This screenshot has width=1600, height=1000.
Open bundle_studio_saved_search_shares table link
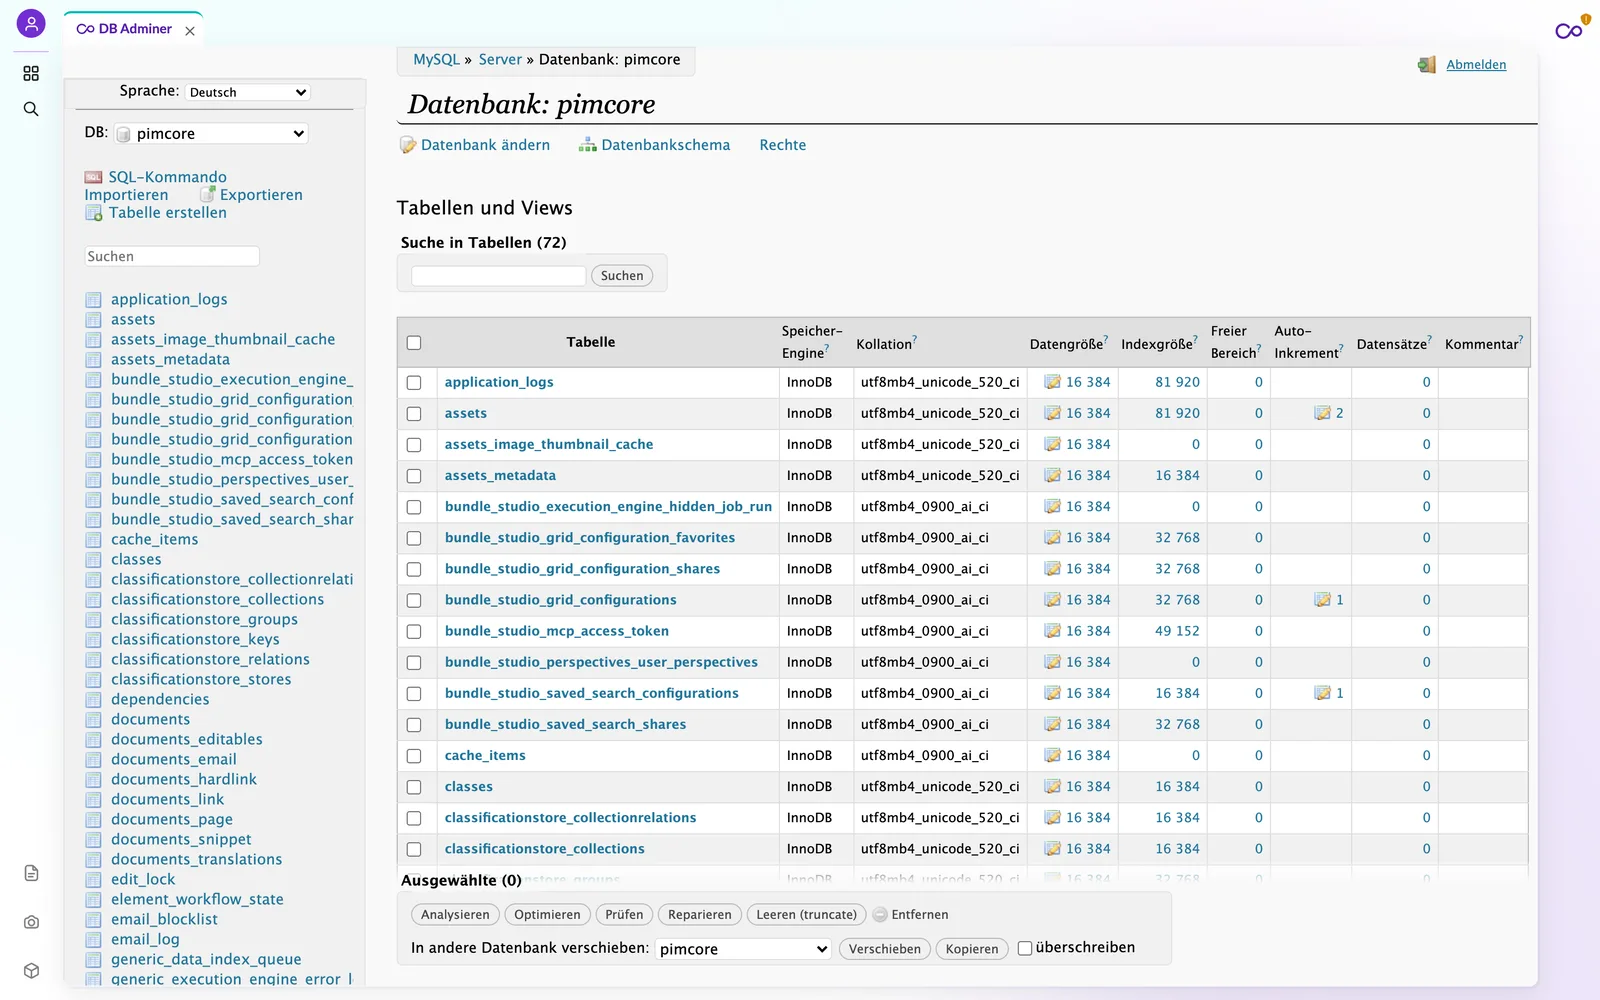[x=565, y=724]
